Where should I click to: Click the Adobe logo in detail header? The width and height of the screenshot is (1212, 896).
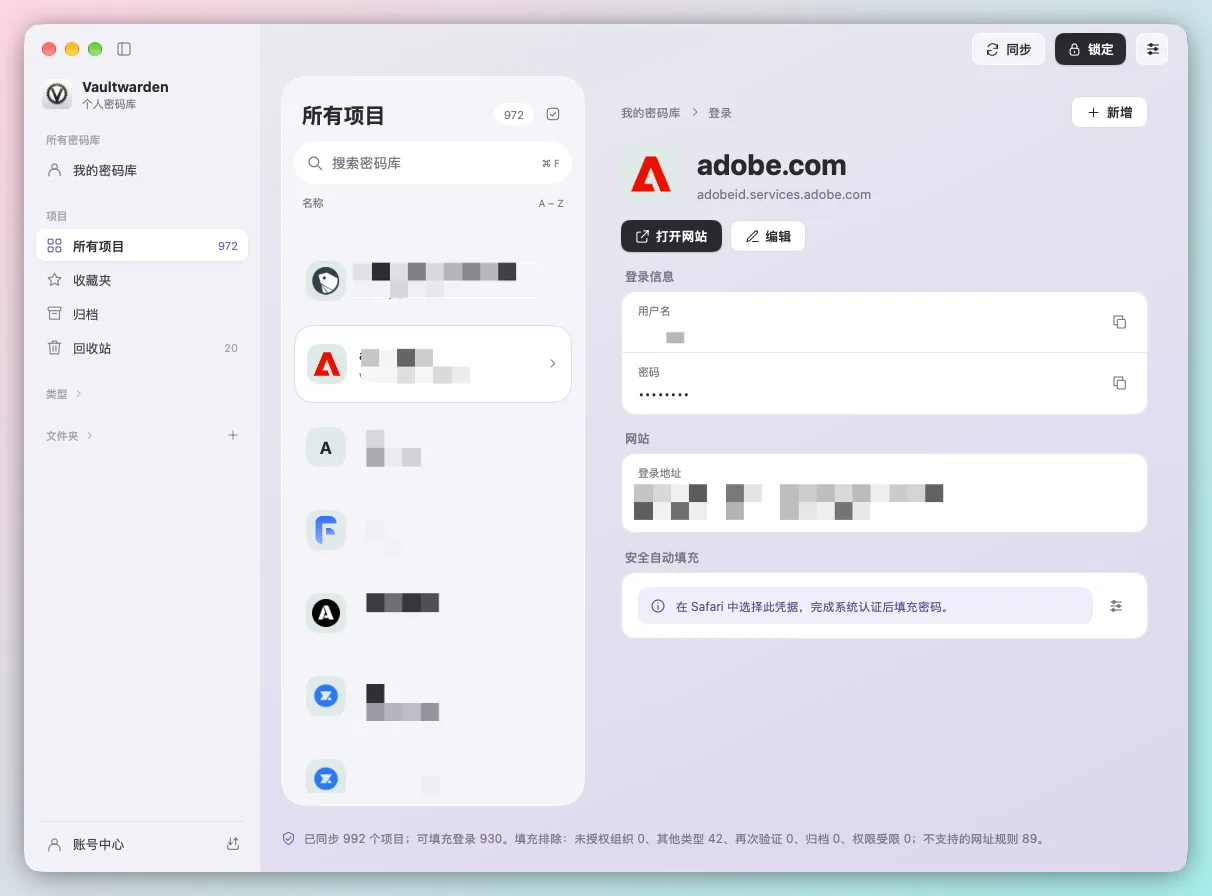651,174
